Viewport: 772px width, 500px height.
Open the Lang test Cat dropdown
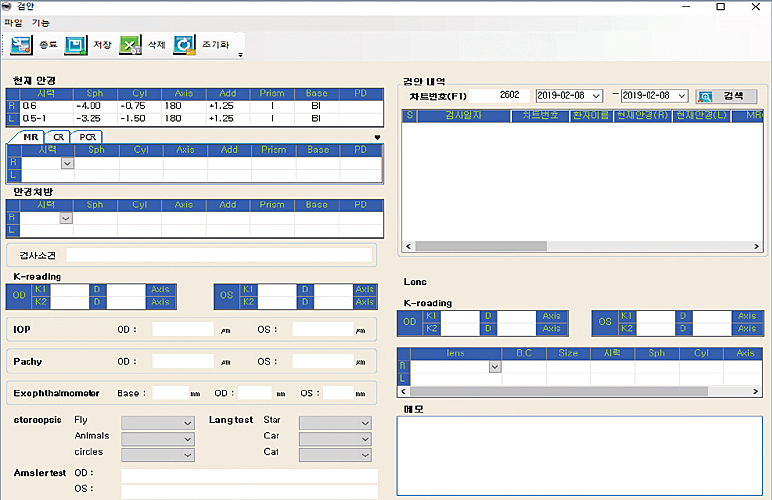[335, 455]
